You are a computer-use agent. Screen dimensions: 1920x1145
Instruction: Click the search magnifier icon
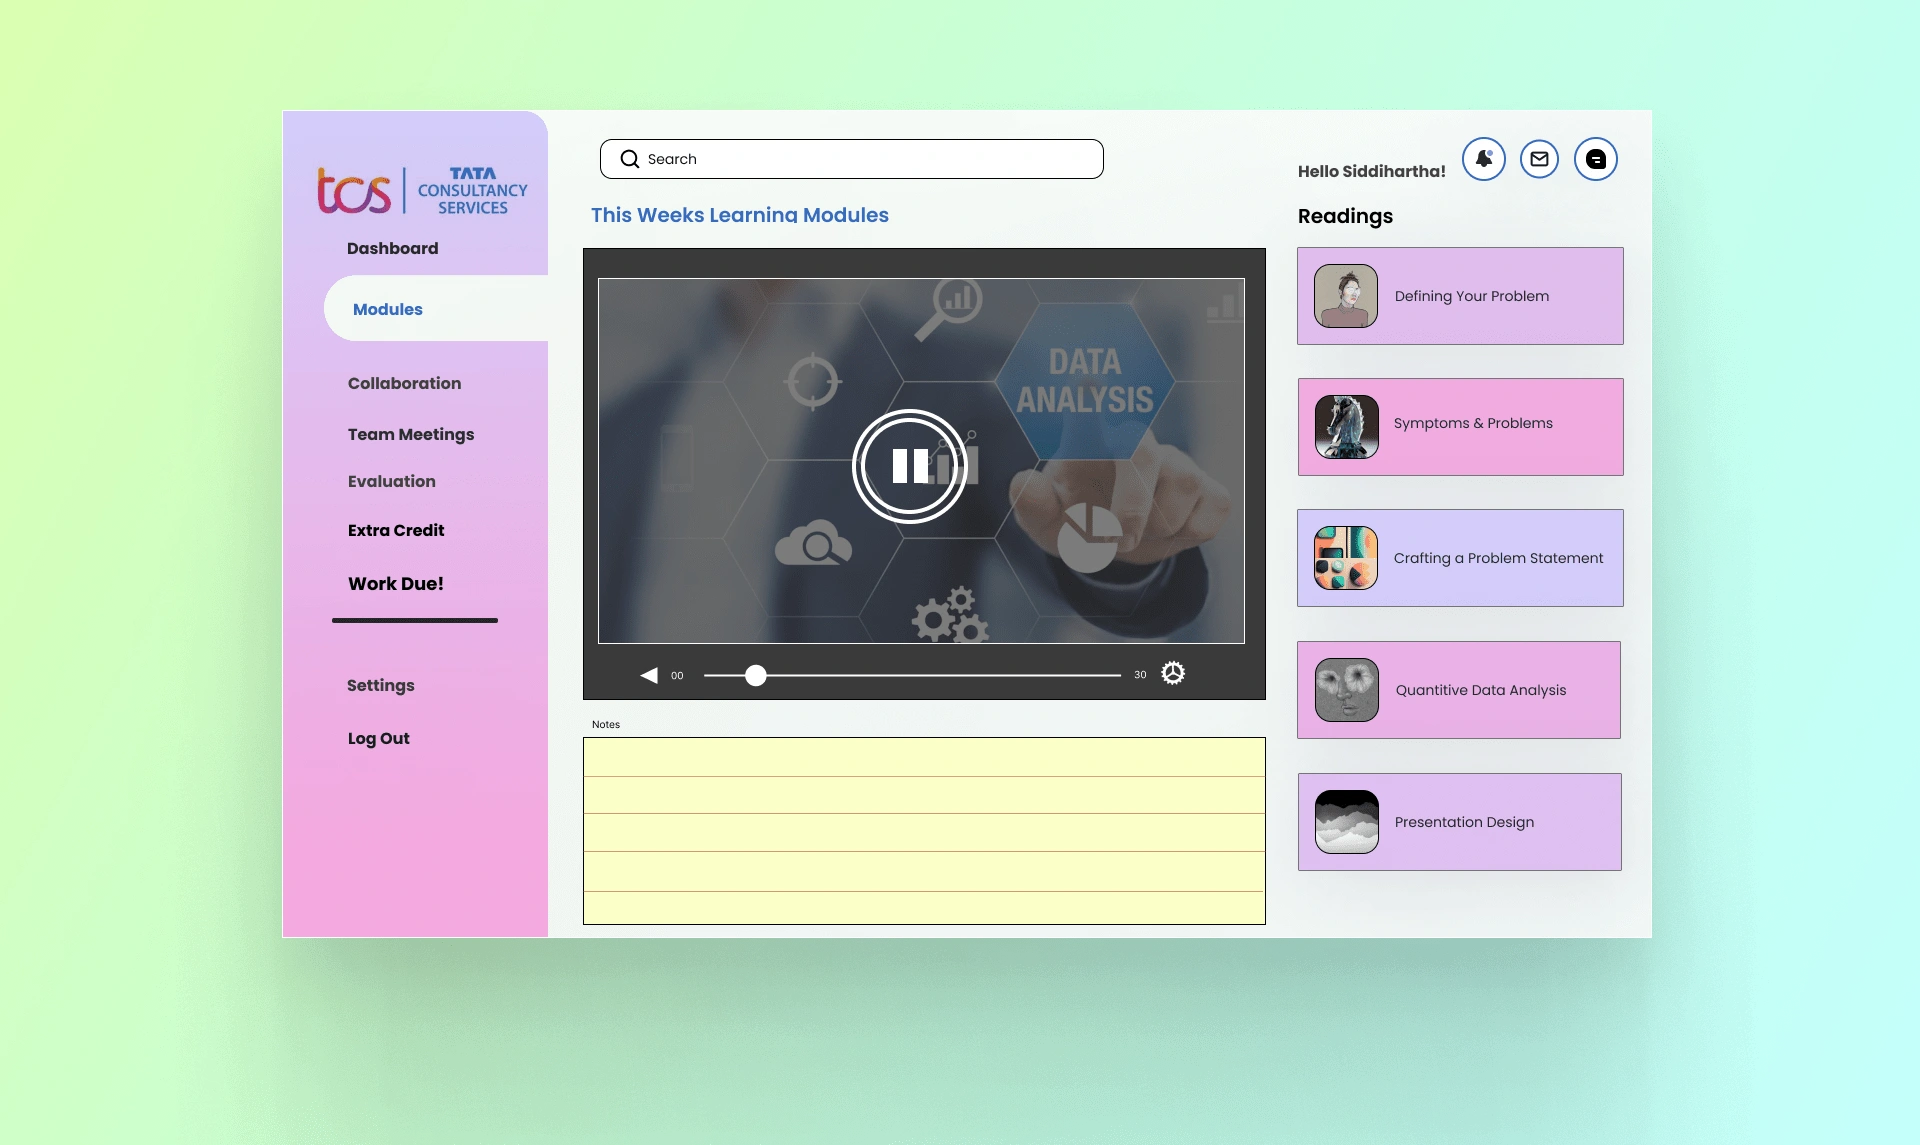pos(629,159)
